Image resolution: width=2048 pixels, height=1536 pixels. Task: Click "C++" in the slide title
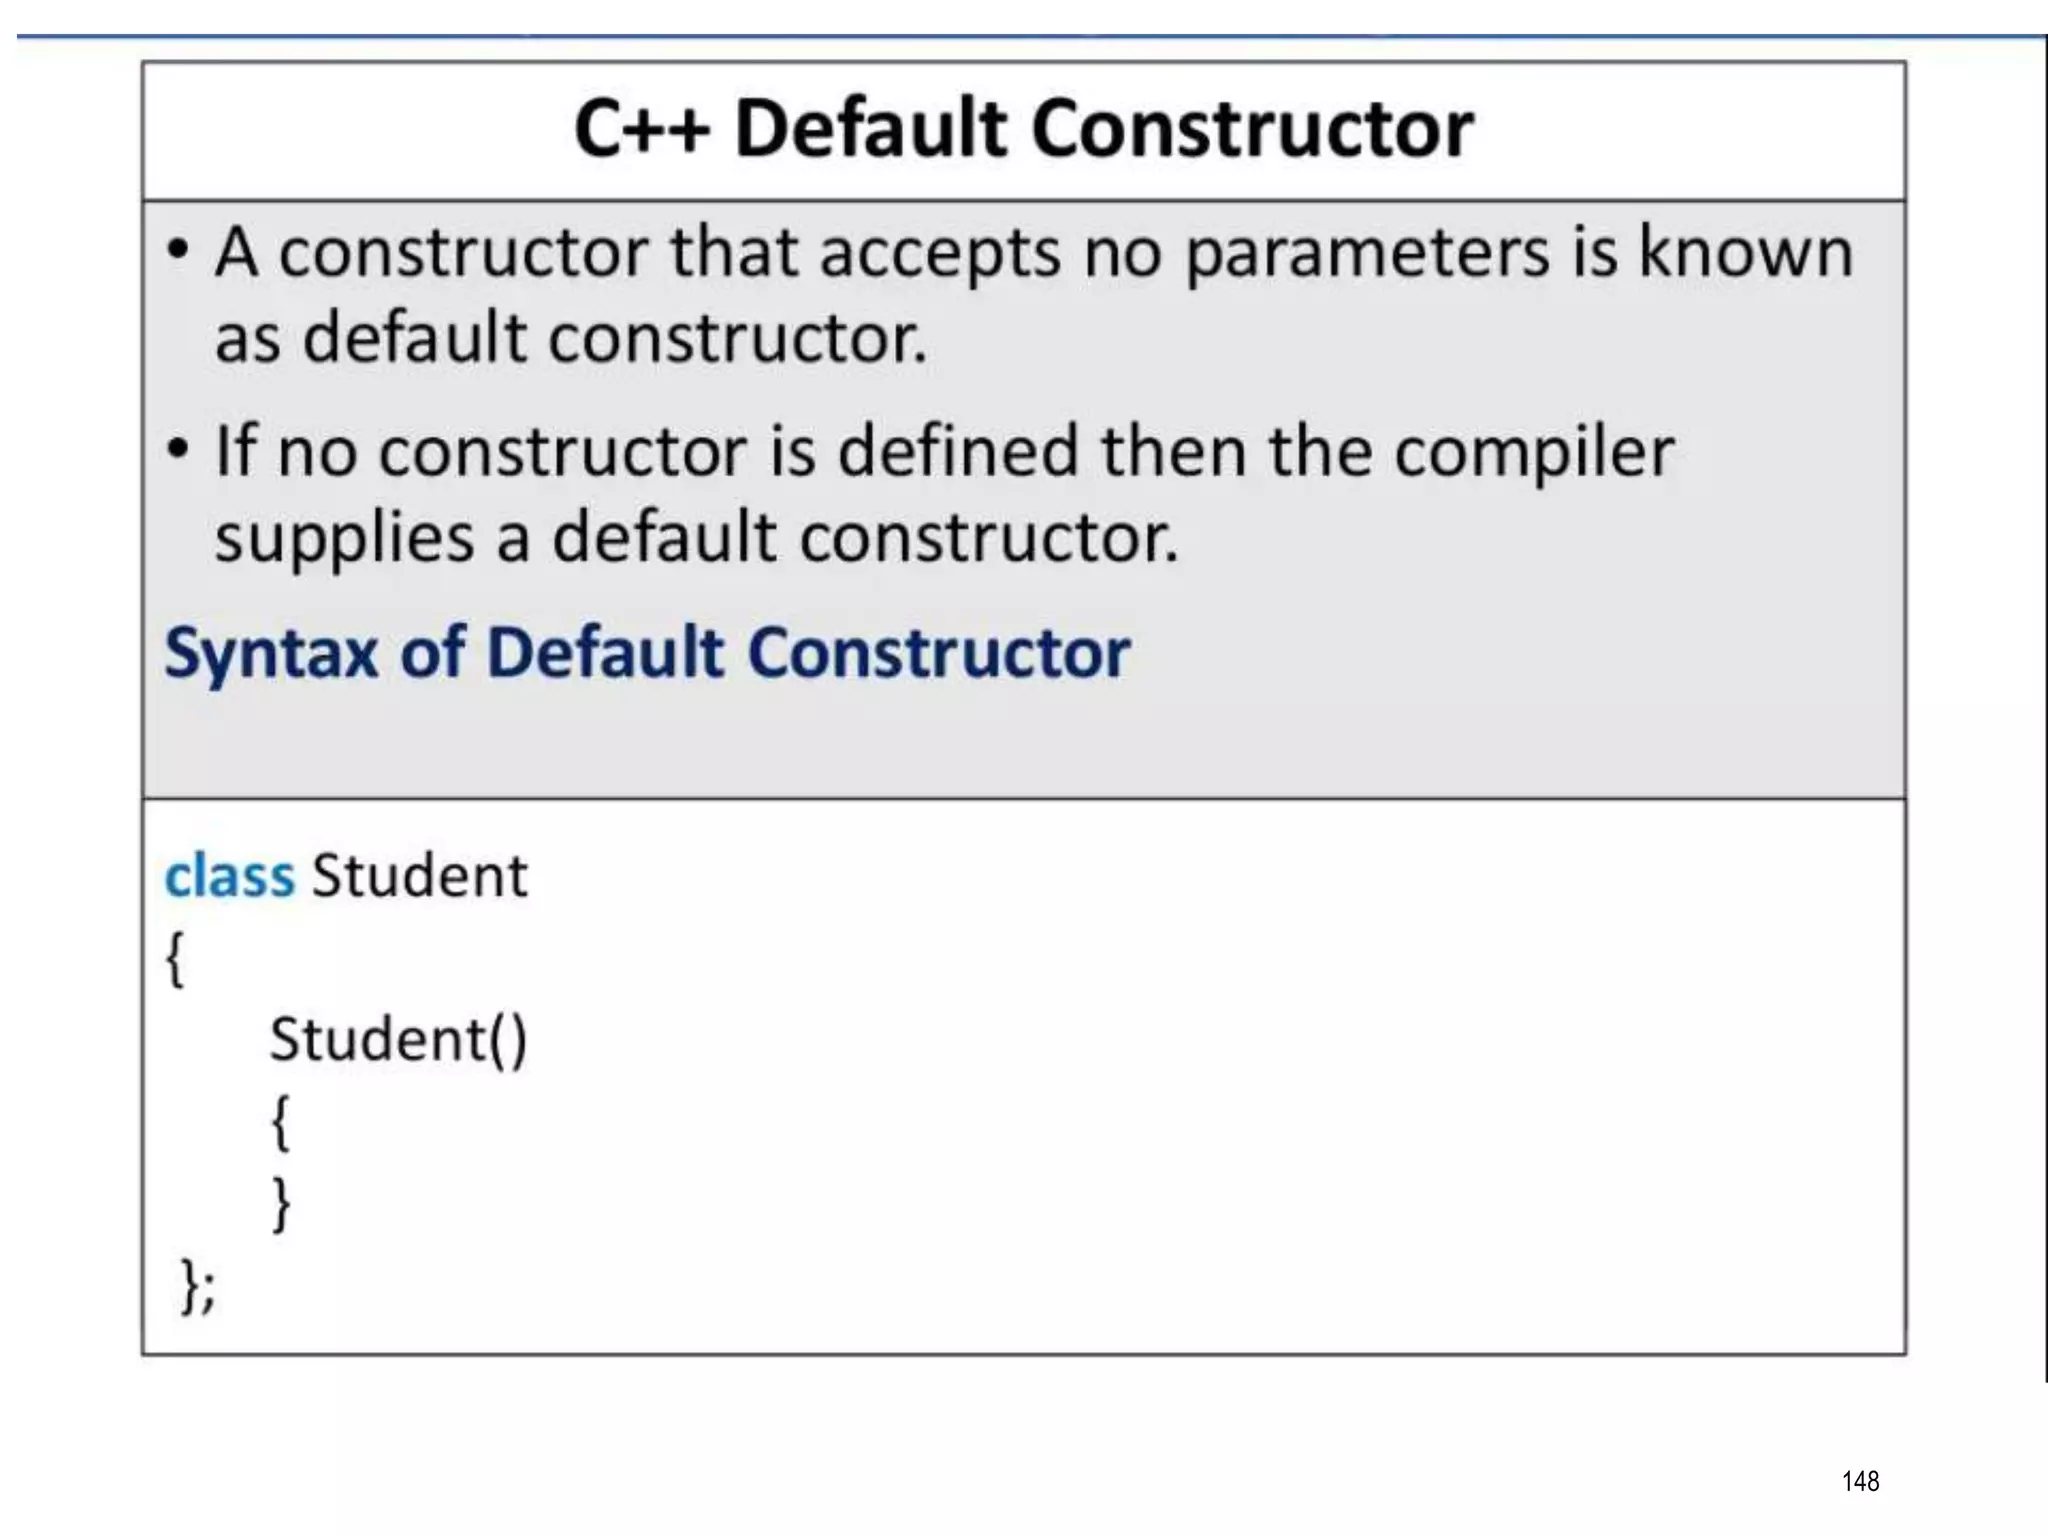click(642, 130)
